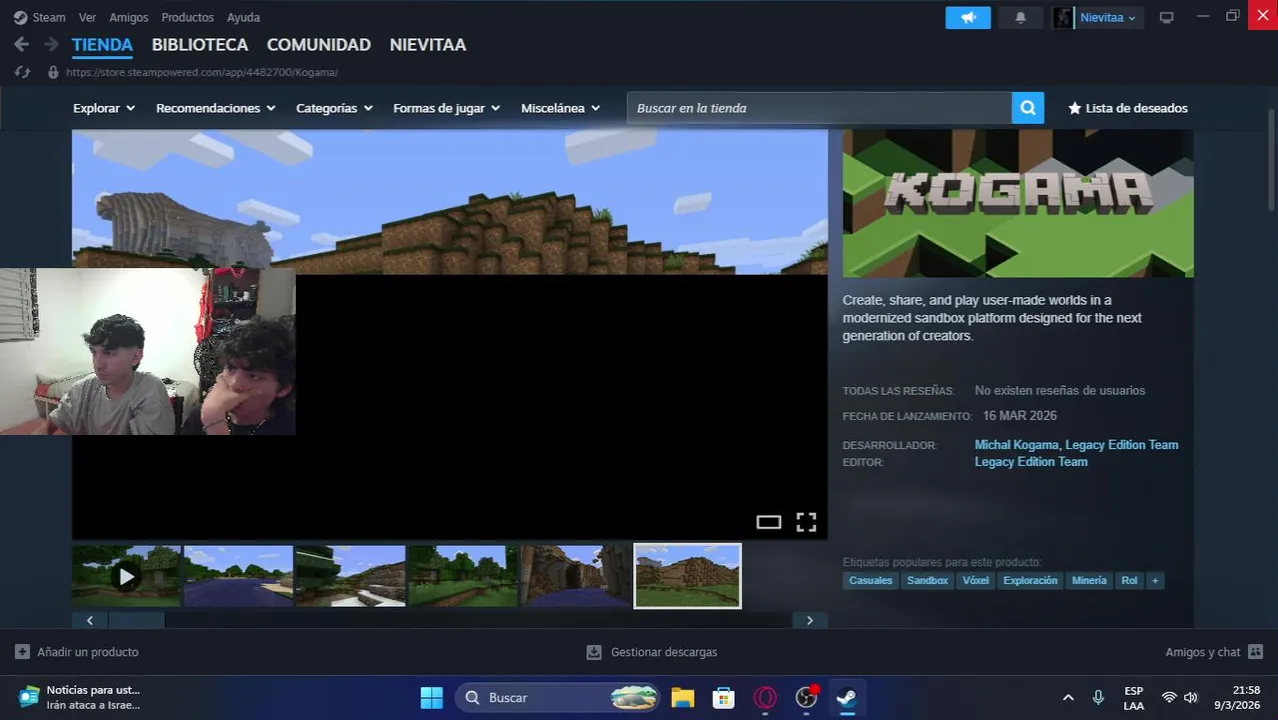This screenshot has width=1278, height=720.
Task: Click the KOGAMA header image
Action: (1018, 203)
